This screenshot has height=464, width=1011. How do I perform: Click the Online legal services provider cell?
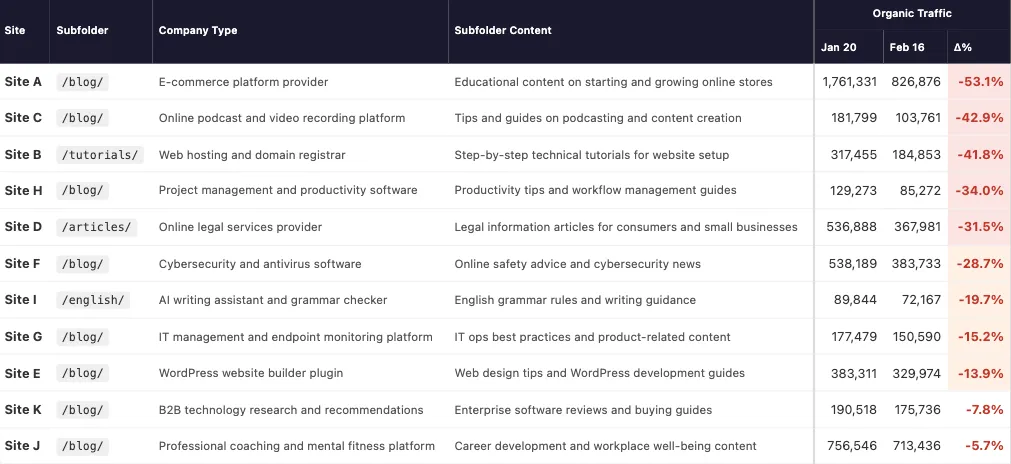click(x=241, y=227)
